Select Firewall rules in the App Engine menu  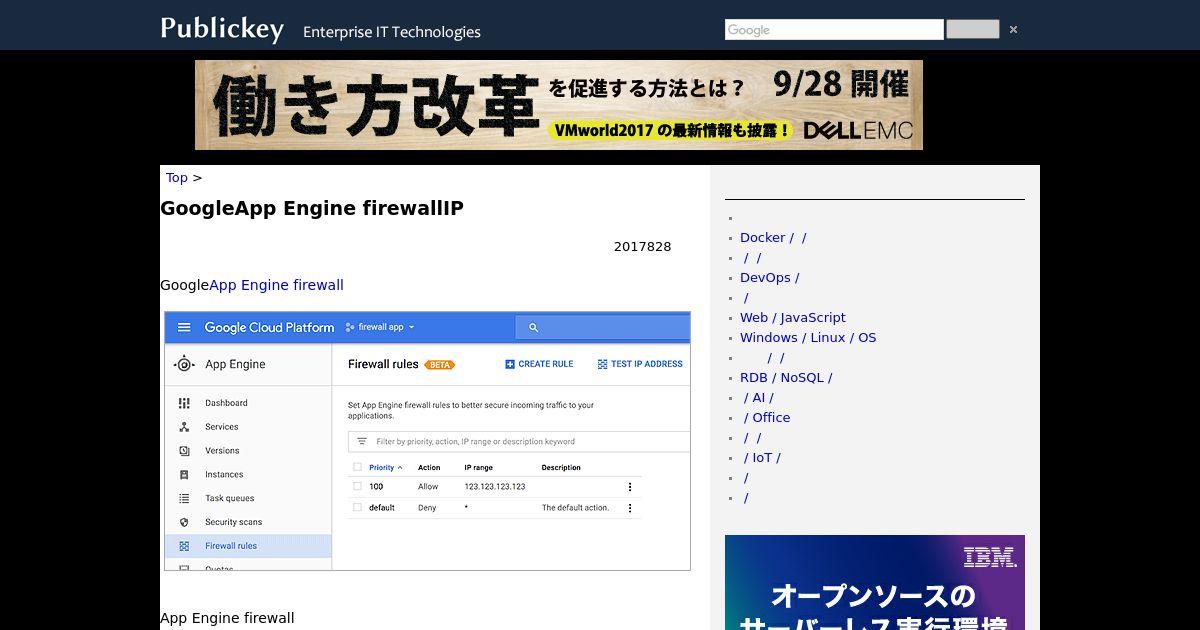(x=231, y=546)
